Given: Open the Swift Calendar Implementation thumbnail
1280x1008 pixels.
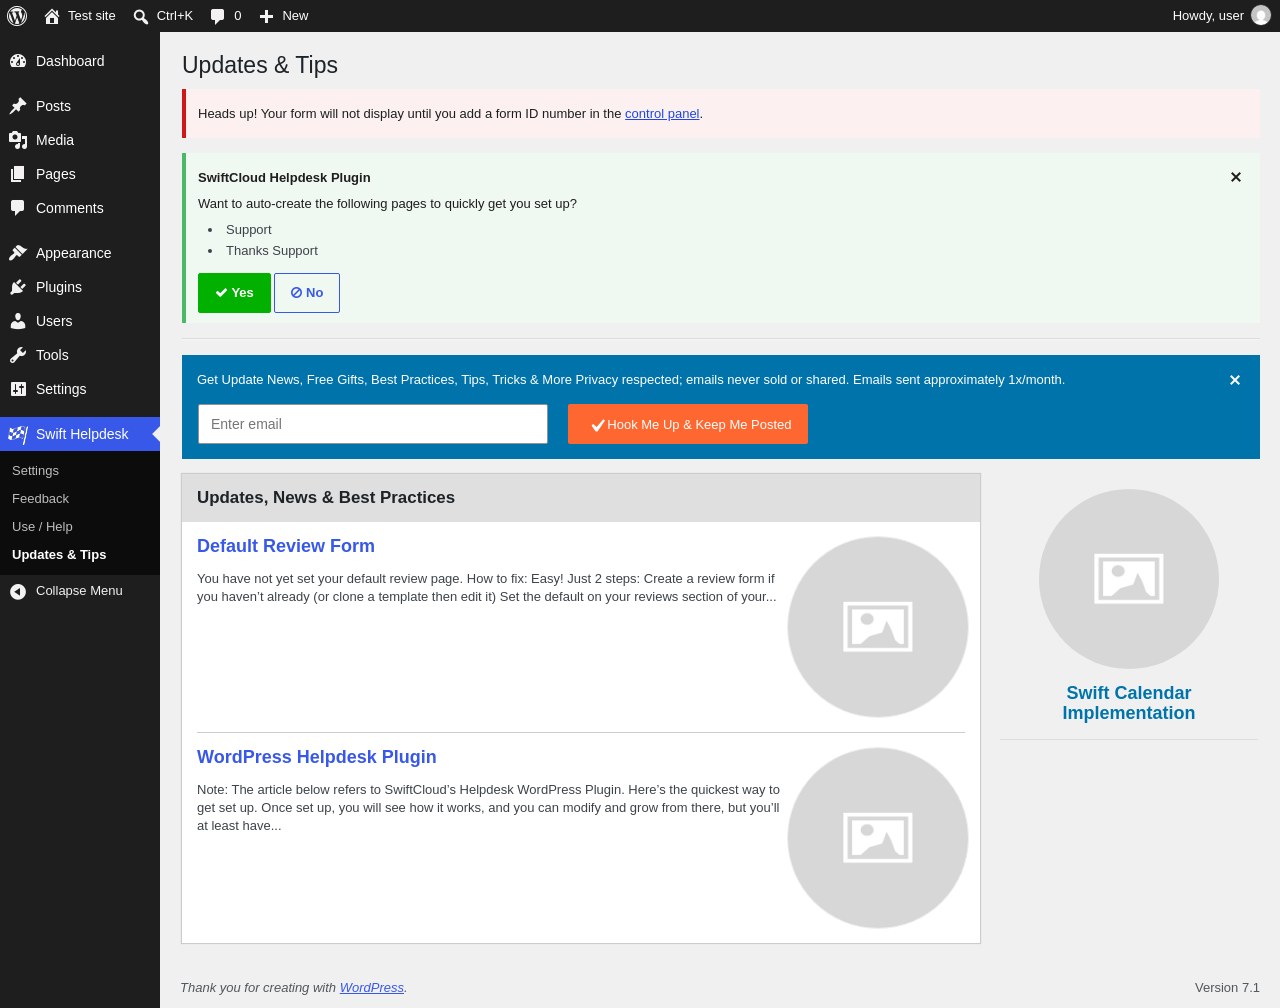Looking at the screenshot, I should pos(1129,579).
